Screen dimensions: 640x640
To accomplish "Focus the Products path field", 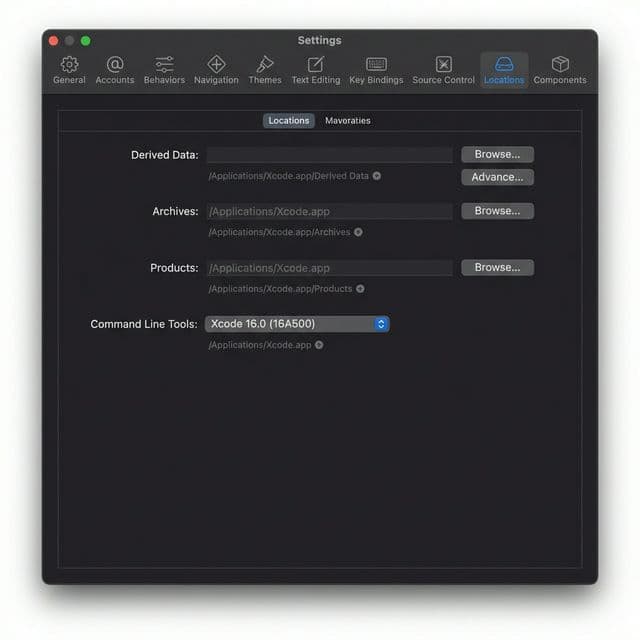I will [x=329, y=268].
